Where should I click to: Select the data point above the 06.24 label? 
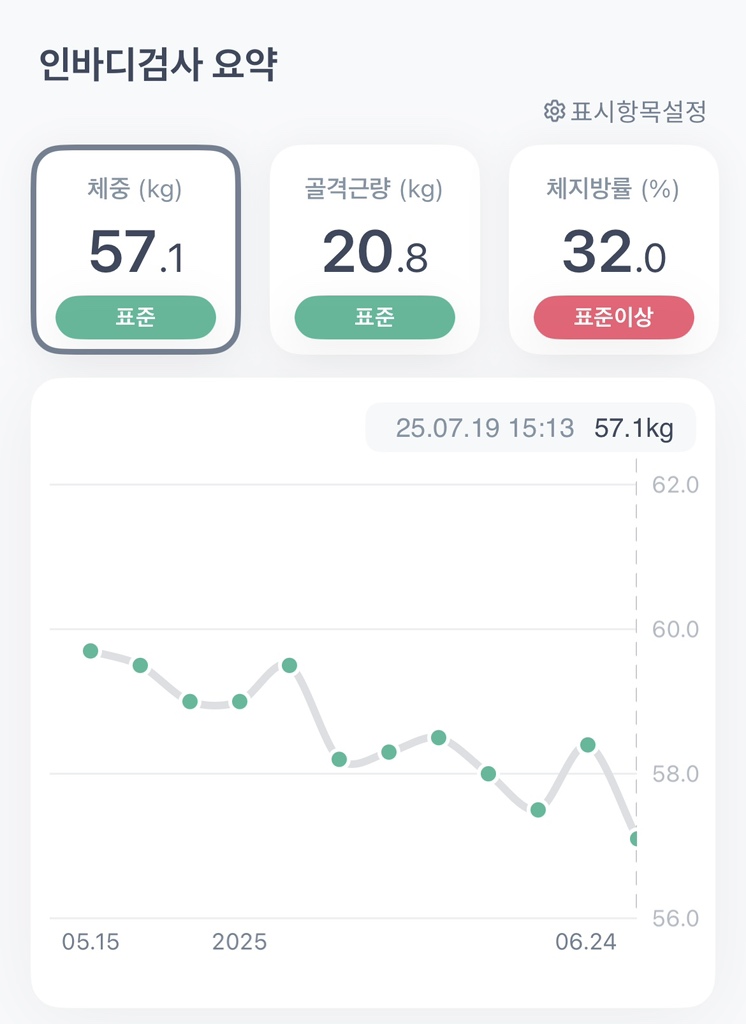(588, 745)
